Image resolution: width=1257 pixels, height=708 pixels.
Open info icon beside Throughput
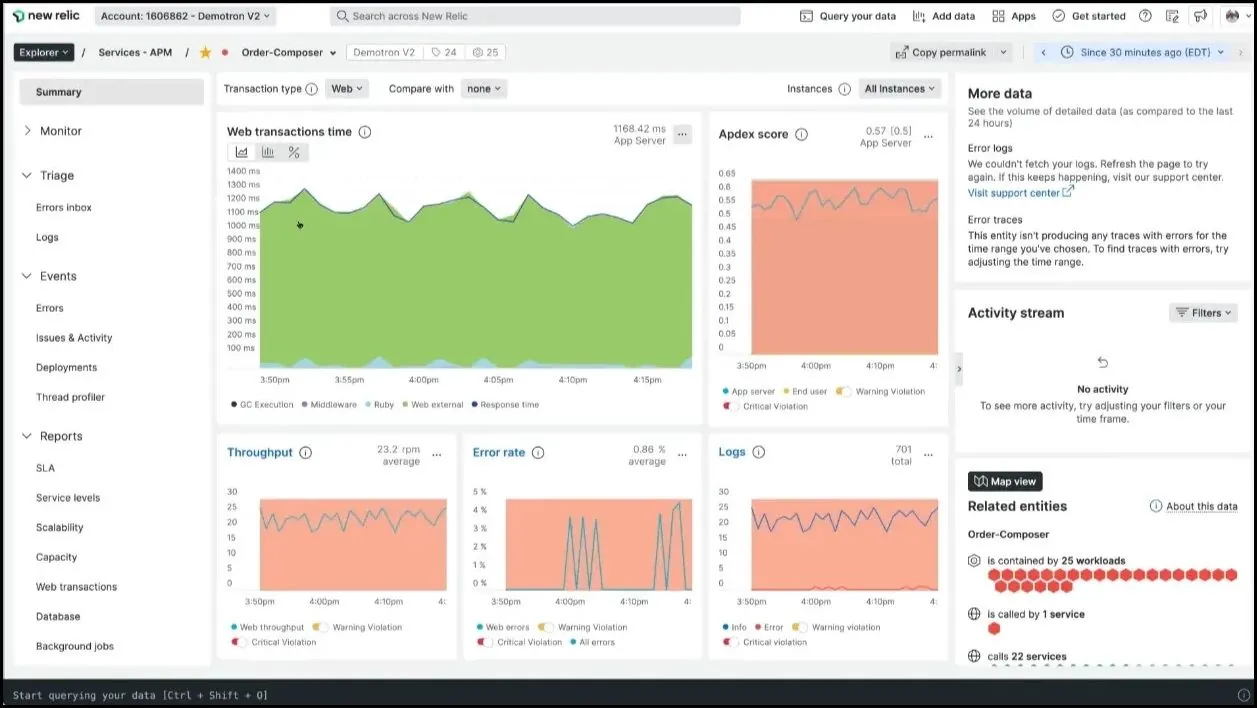click(x=306, y=453)
